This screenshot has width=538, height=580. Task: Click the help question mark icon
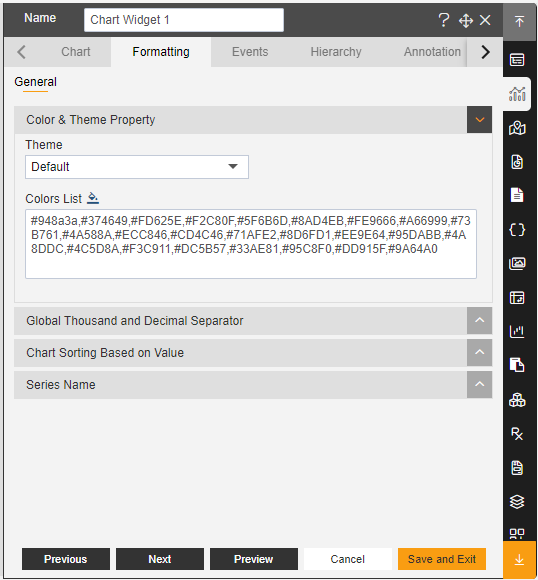point(444,20)
